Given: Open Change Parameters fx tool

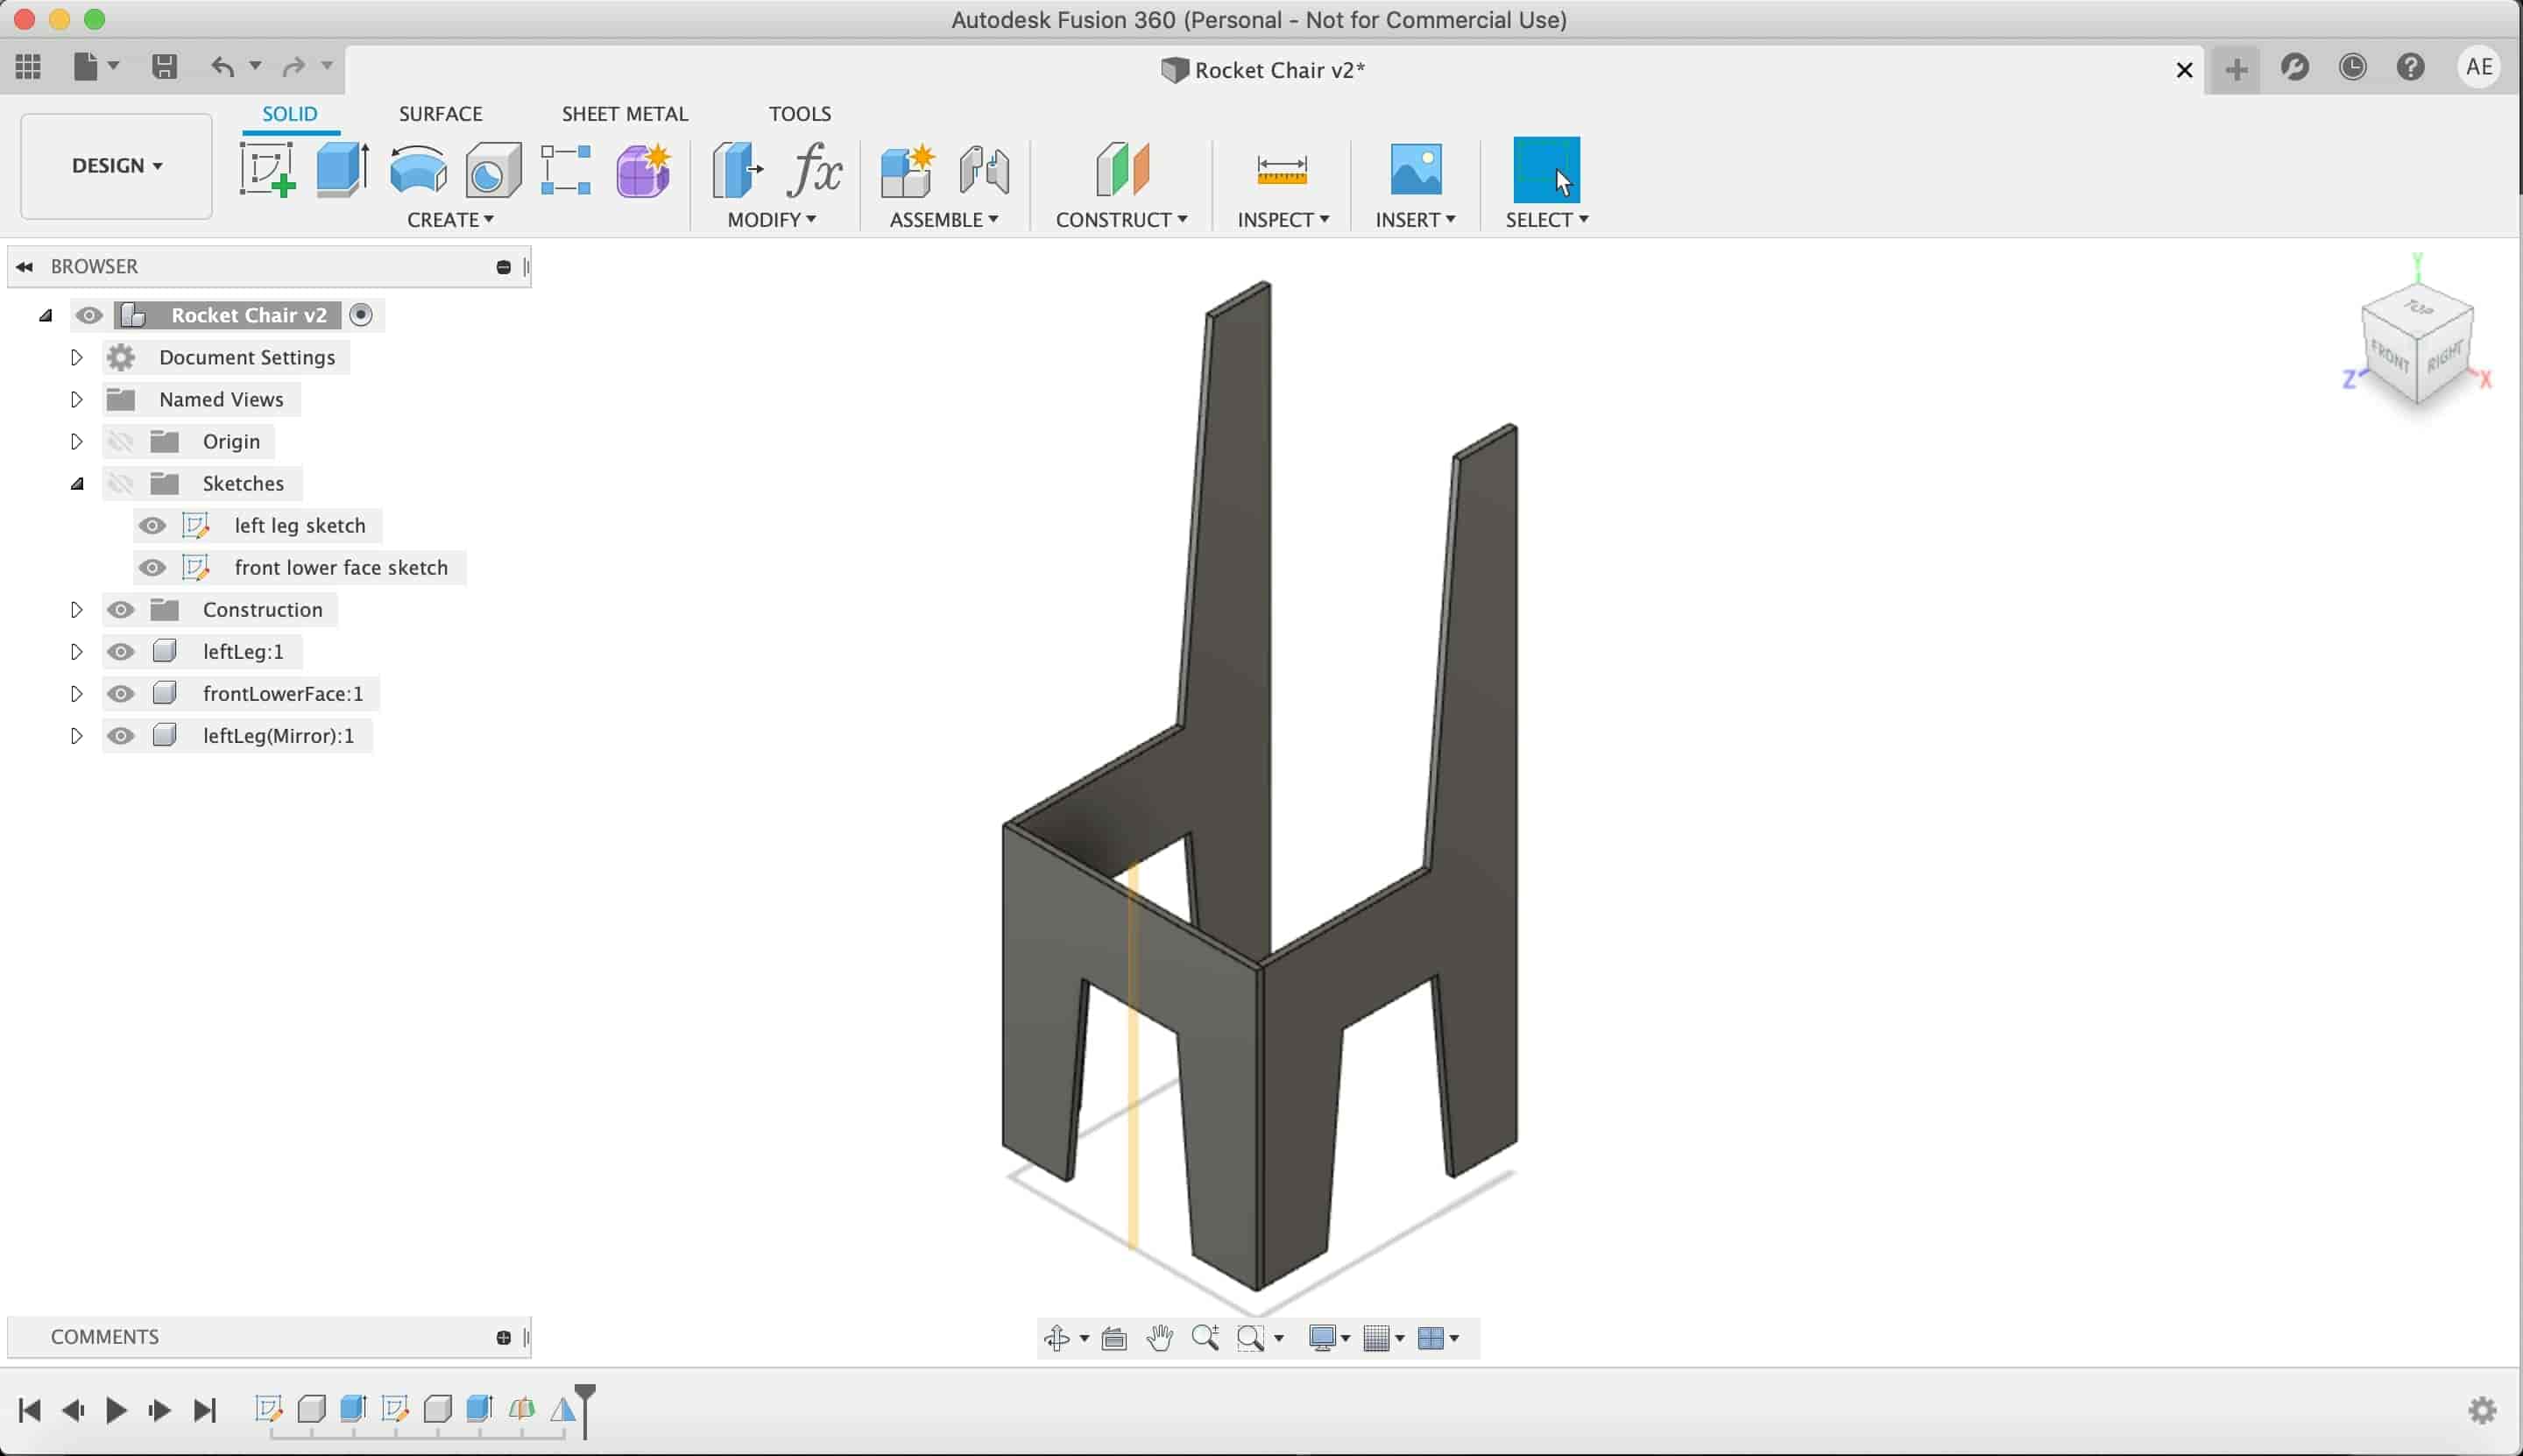Looking at the screenshot, I should tap(814, 169).
